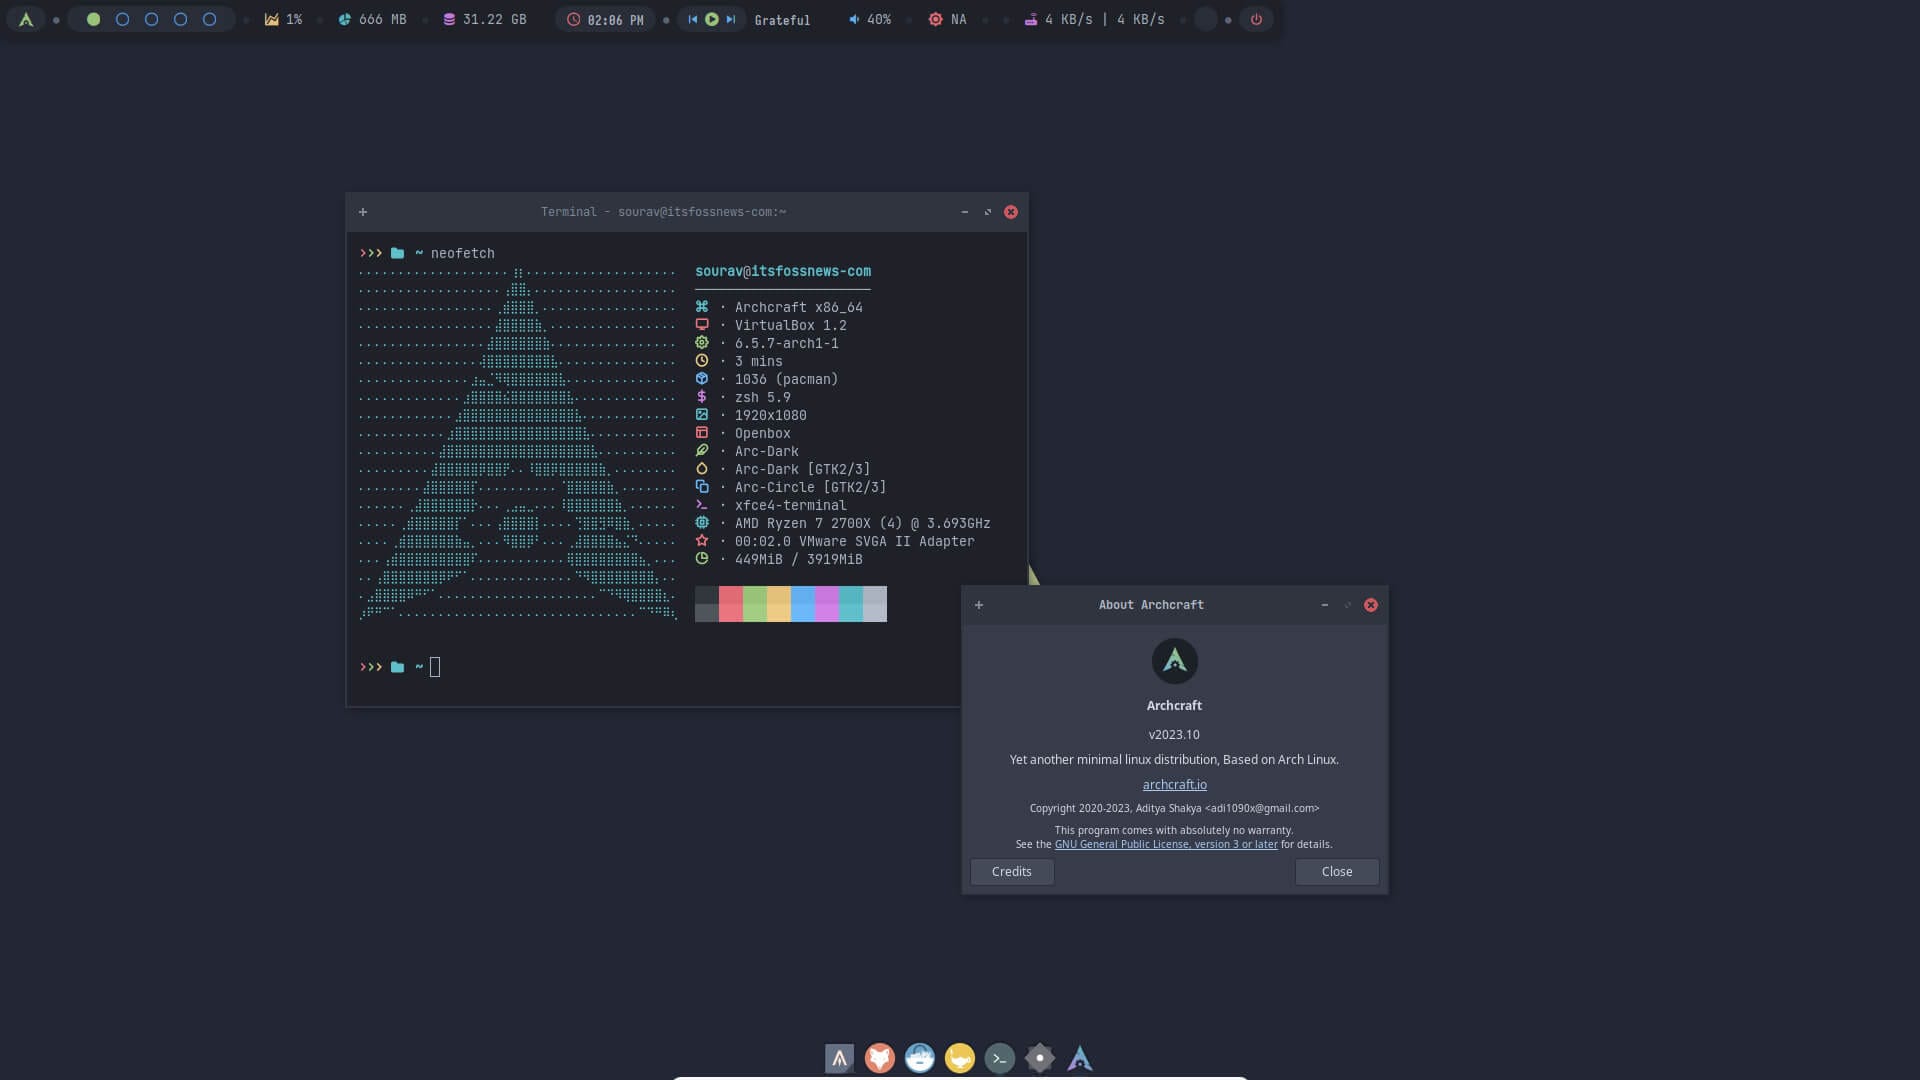The width and height of the screenshot is (1920, 1080).
Task: Pause playback with the play button in the panel
Action: (711, 18)
